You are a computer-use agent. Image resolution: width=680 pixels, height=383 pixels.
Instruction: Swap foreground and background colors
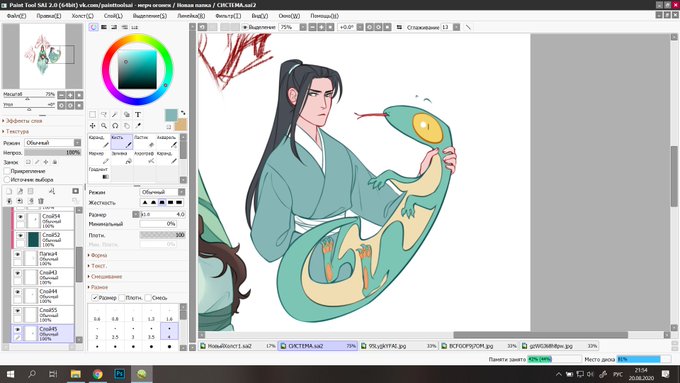183,113
